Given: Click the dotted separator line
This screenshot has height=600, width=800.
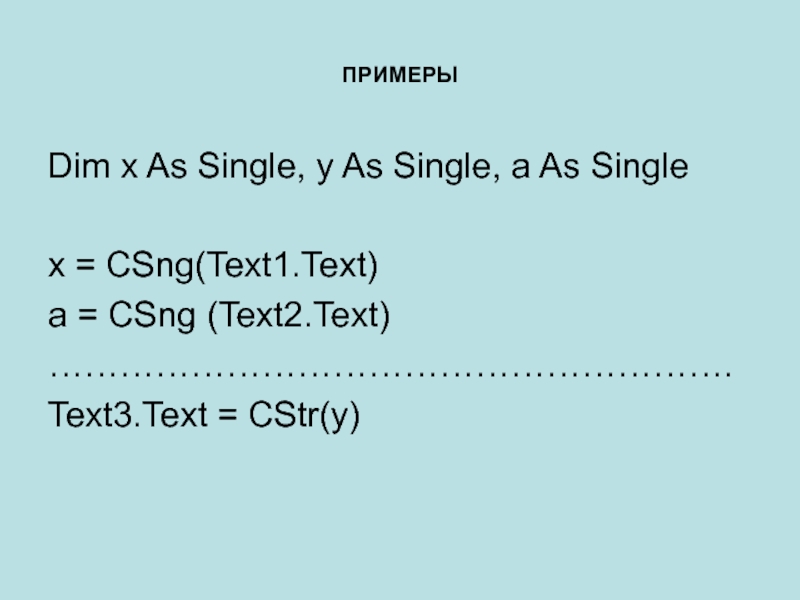Looking at the screenshot, I should click(390, 371).
